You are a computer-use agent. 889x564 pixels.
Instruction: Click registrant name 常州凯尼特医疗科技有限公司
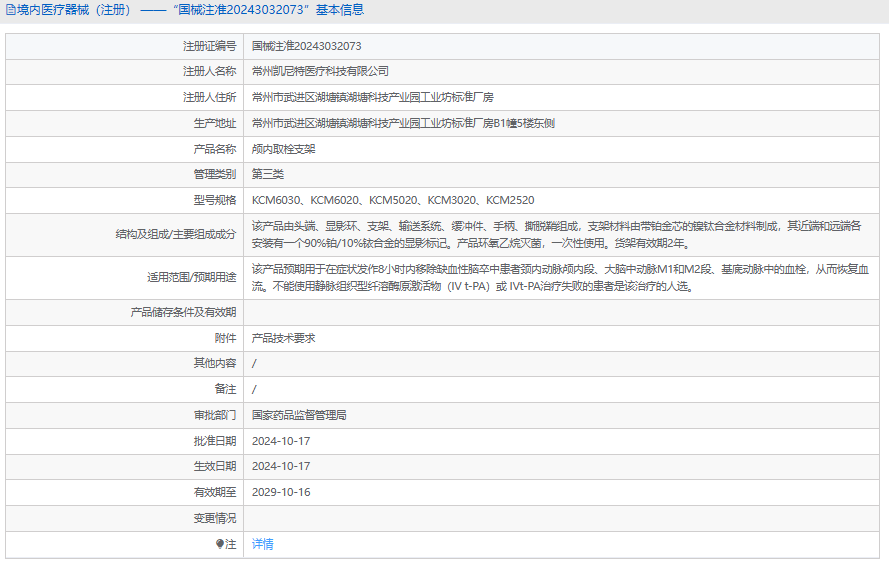click(x=320, y=71)
